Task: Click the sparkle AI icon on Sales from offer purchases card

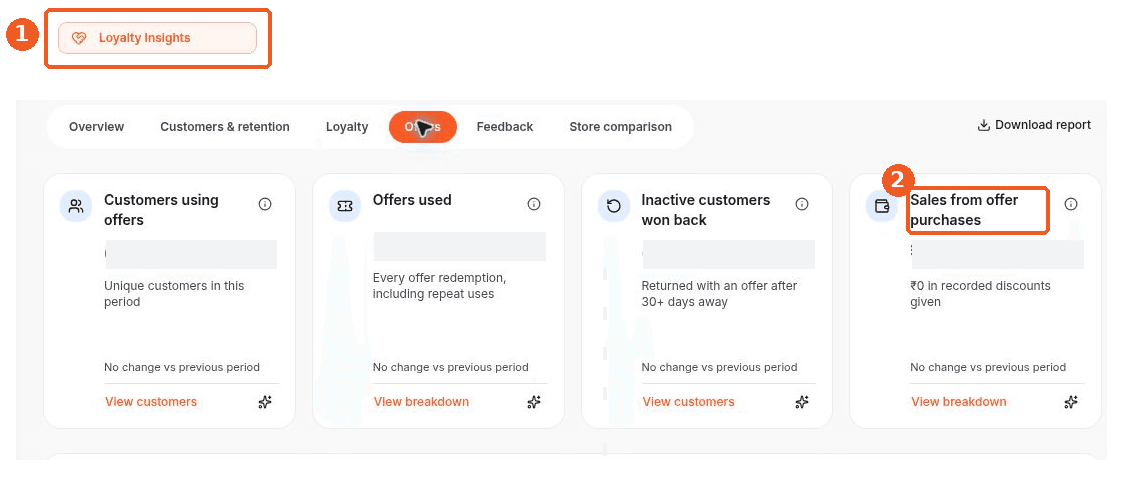Action: [1071, 402]
